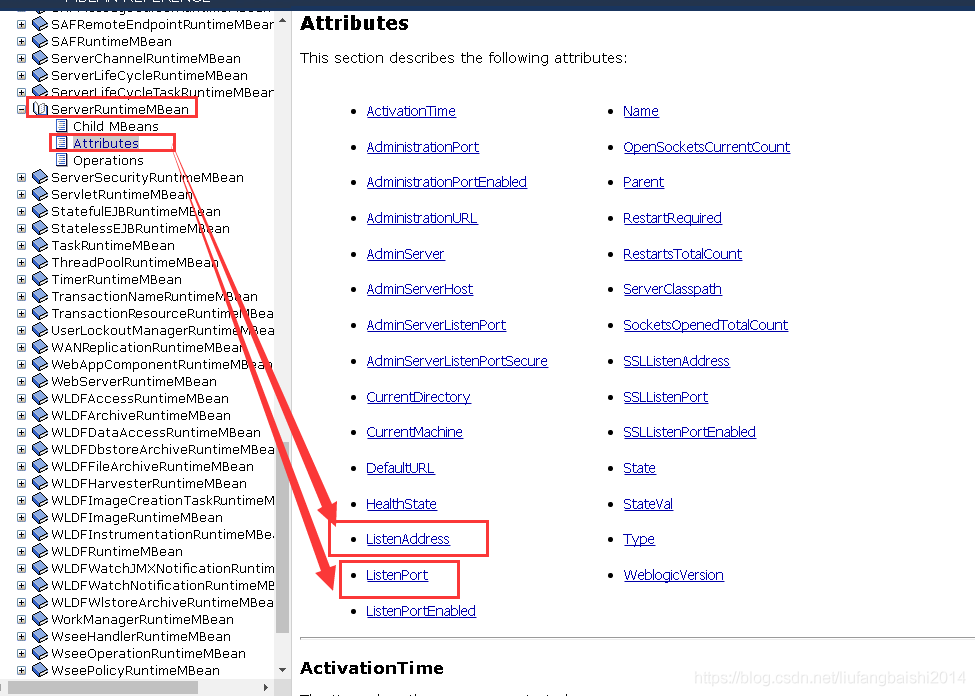The height and width of the screenshot is (696, 975).
Task: Open the CurrentMachine link
Action: tap(415, 432)
